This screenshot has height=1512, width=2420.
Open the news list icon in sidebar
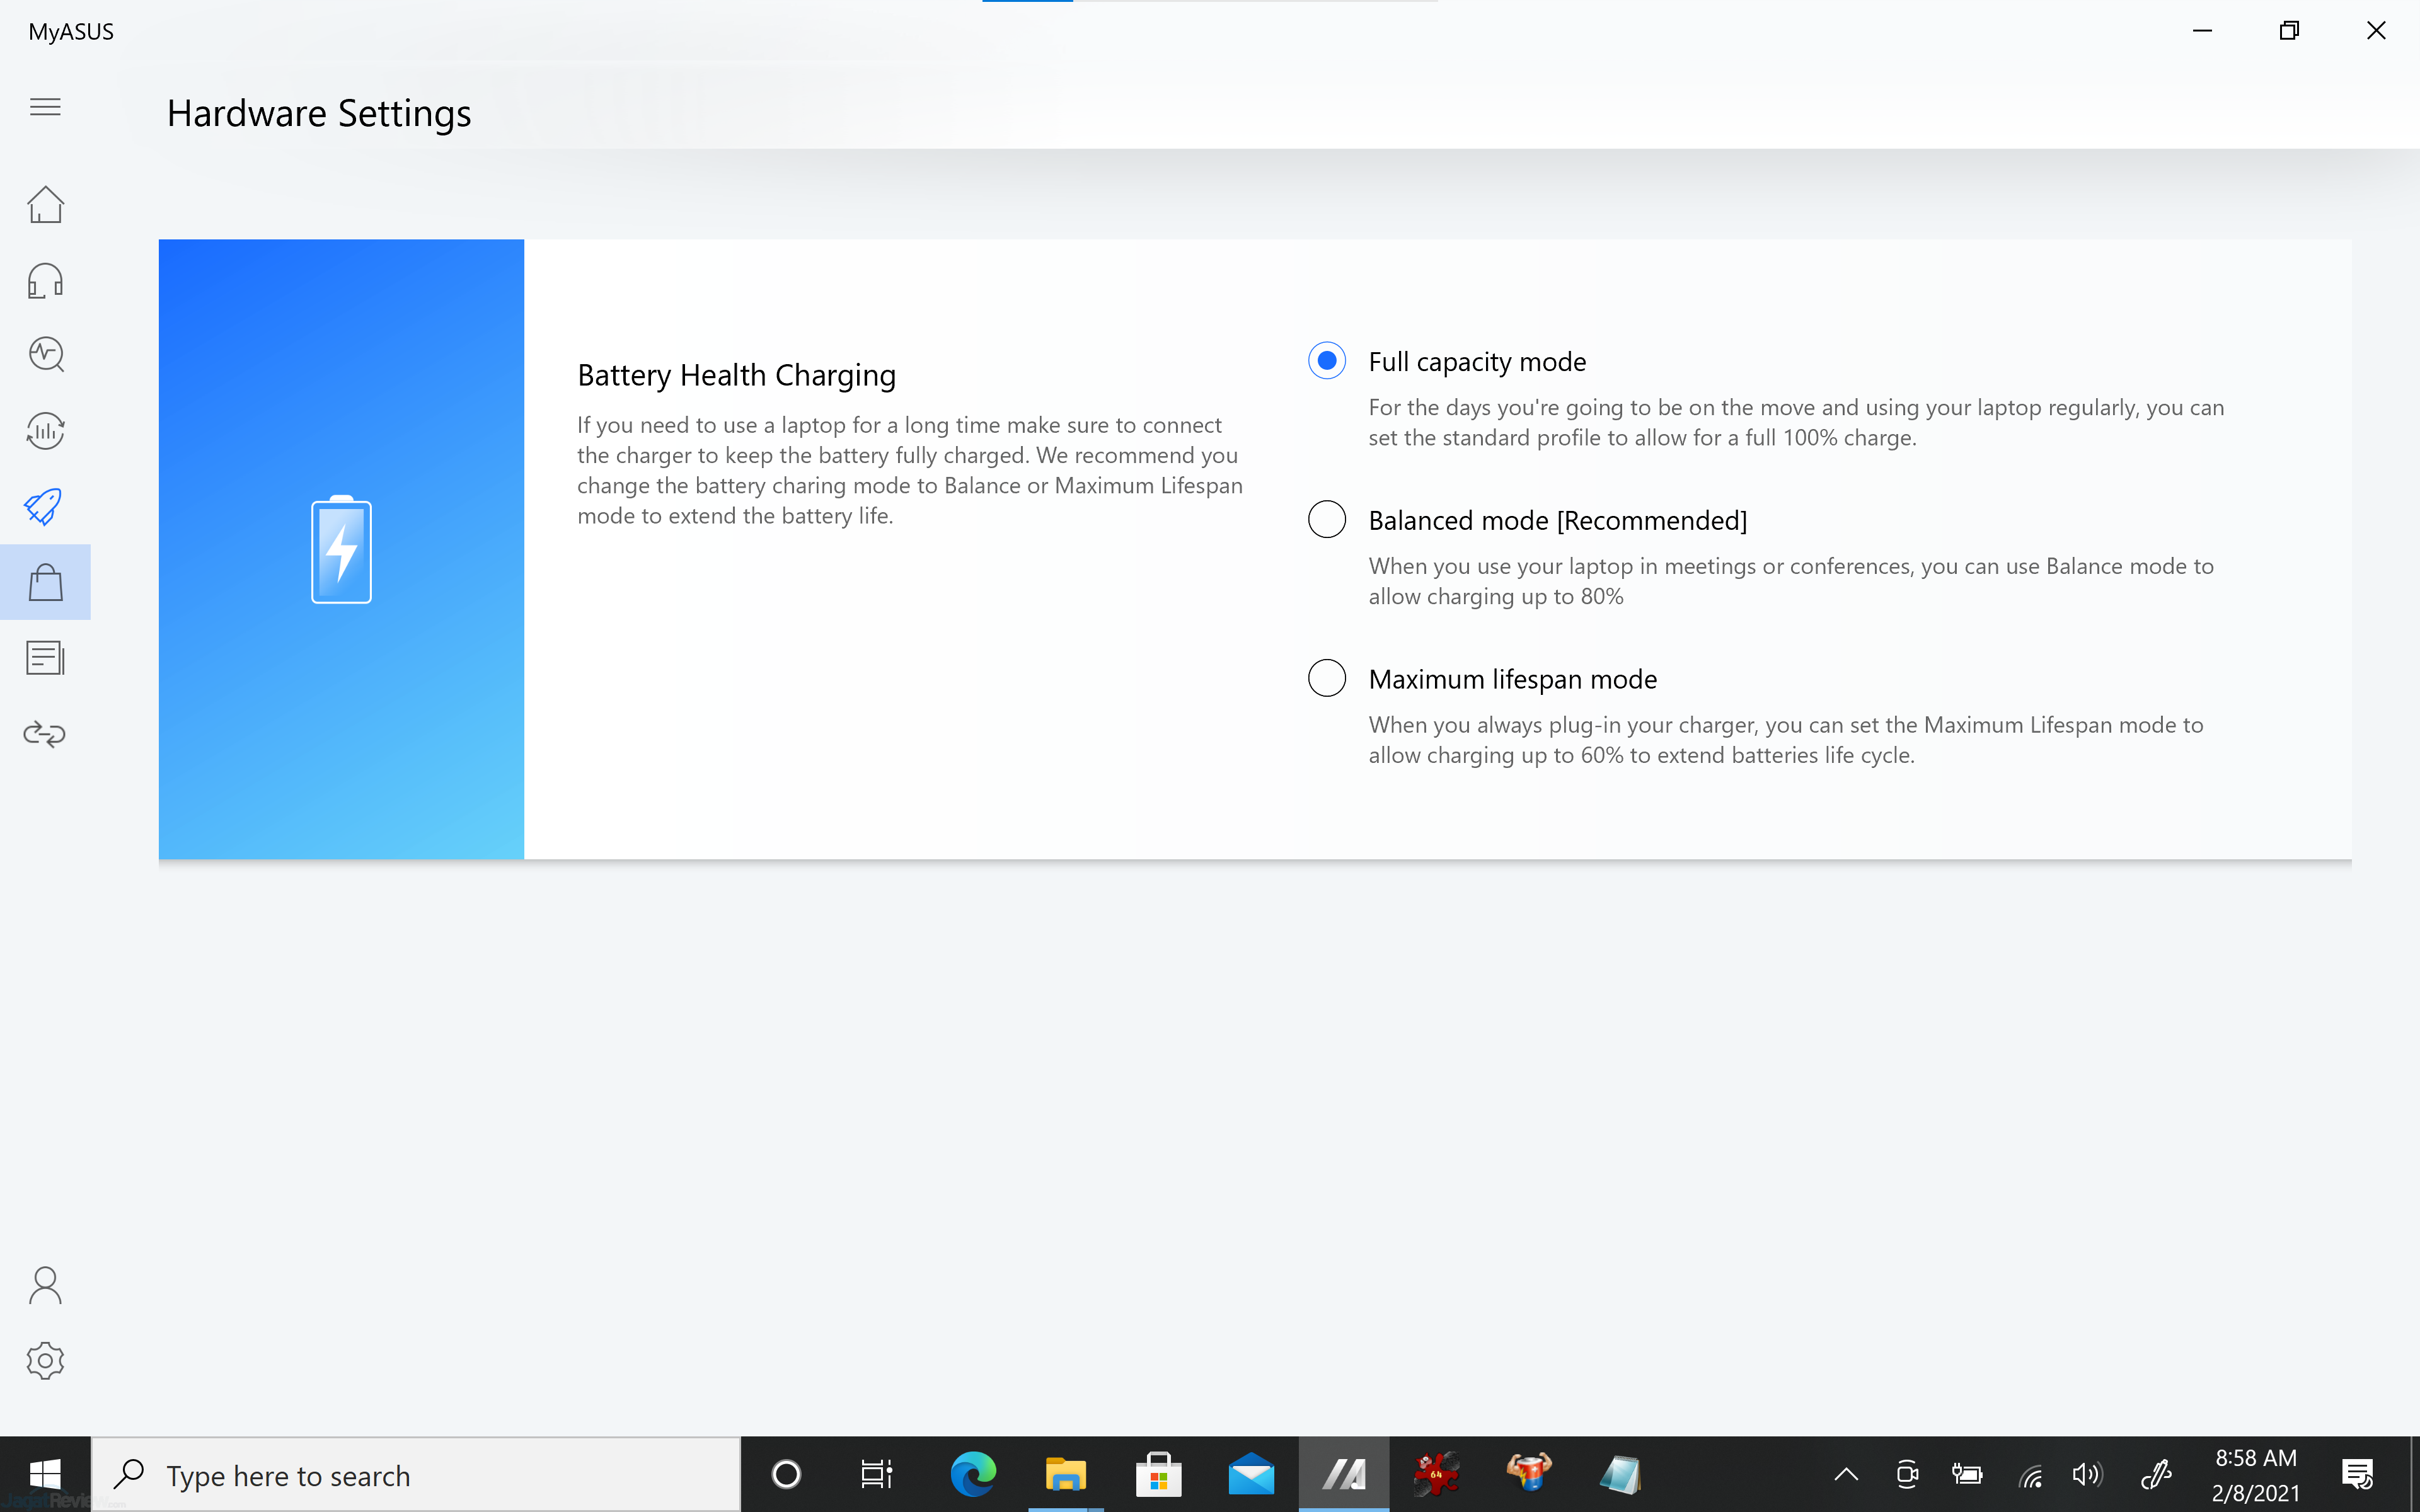click(45, 658)
